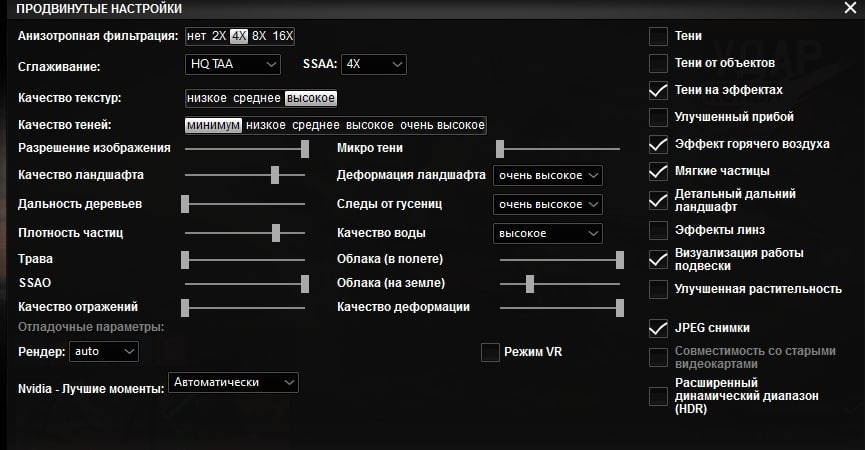The width and height of the screenshot is (865, 450).
Task: Click the Разрешение изображения slider handle
Action: 305,149
